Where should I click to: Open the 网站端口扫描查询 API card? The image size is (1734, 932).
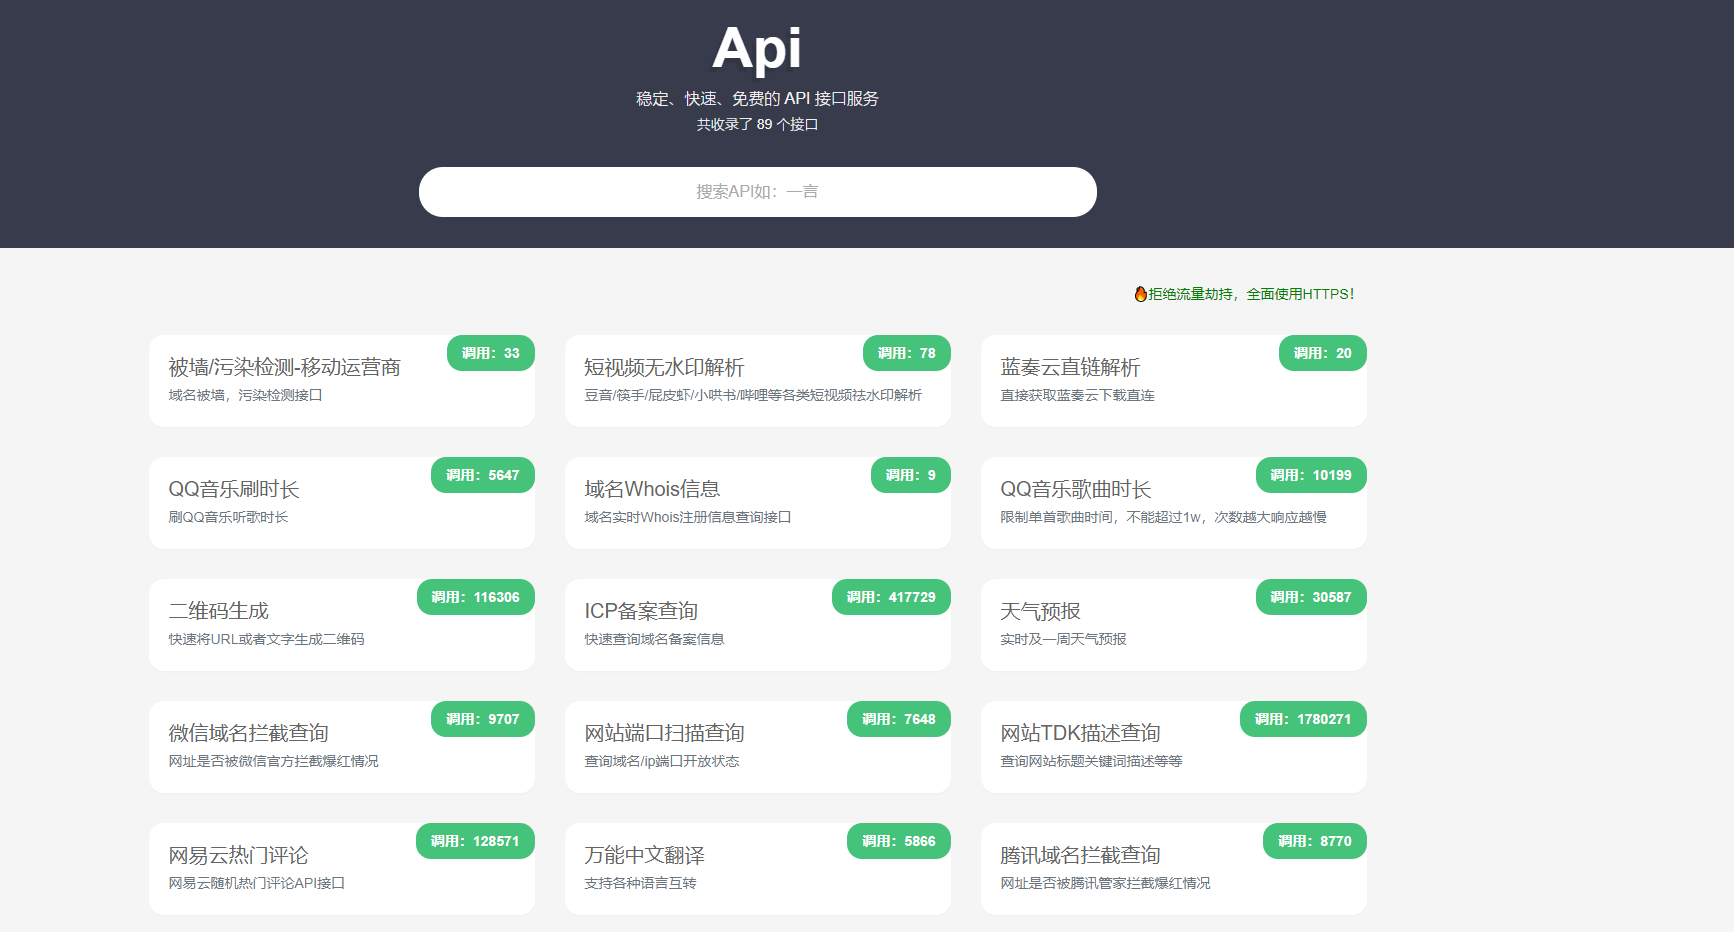point(758,747)
